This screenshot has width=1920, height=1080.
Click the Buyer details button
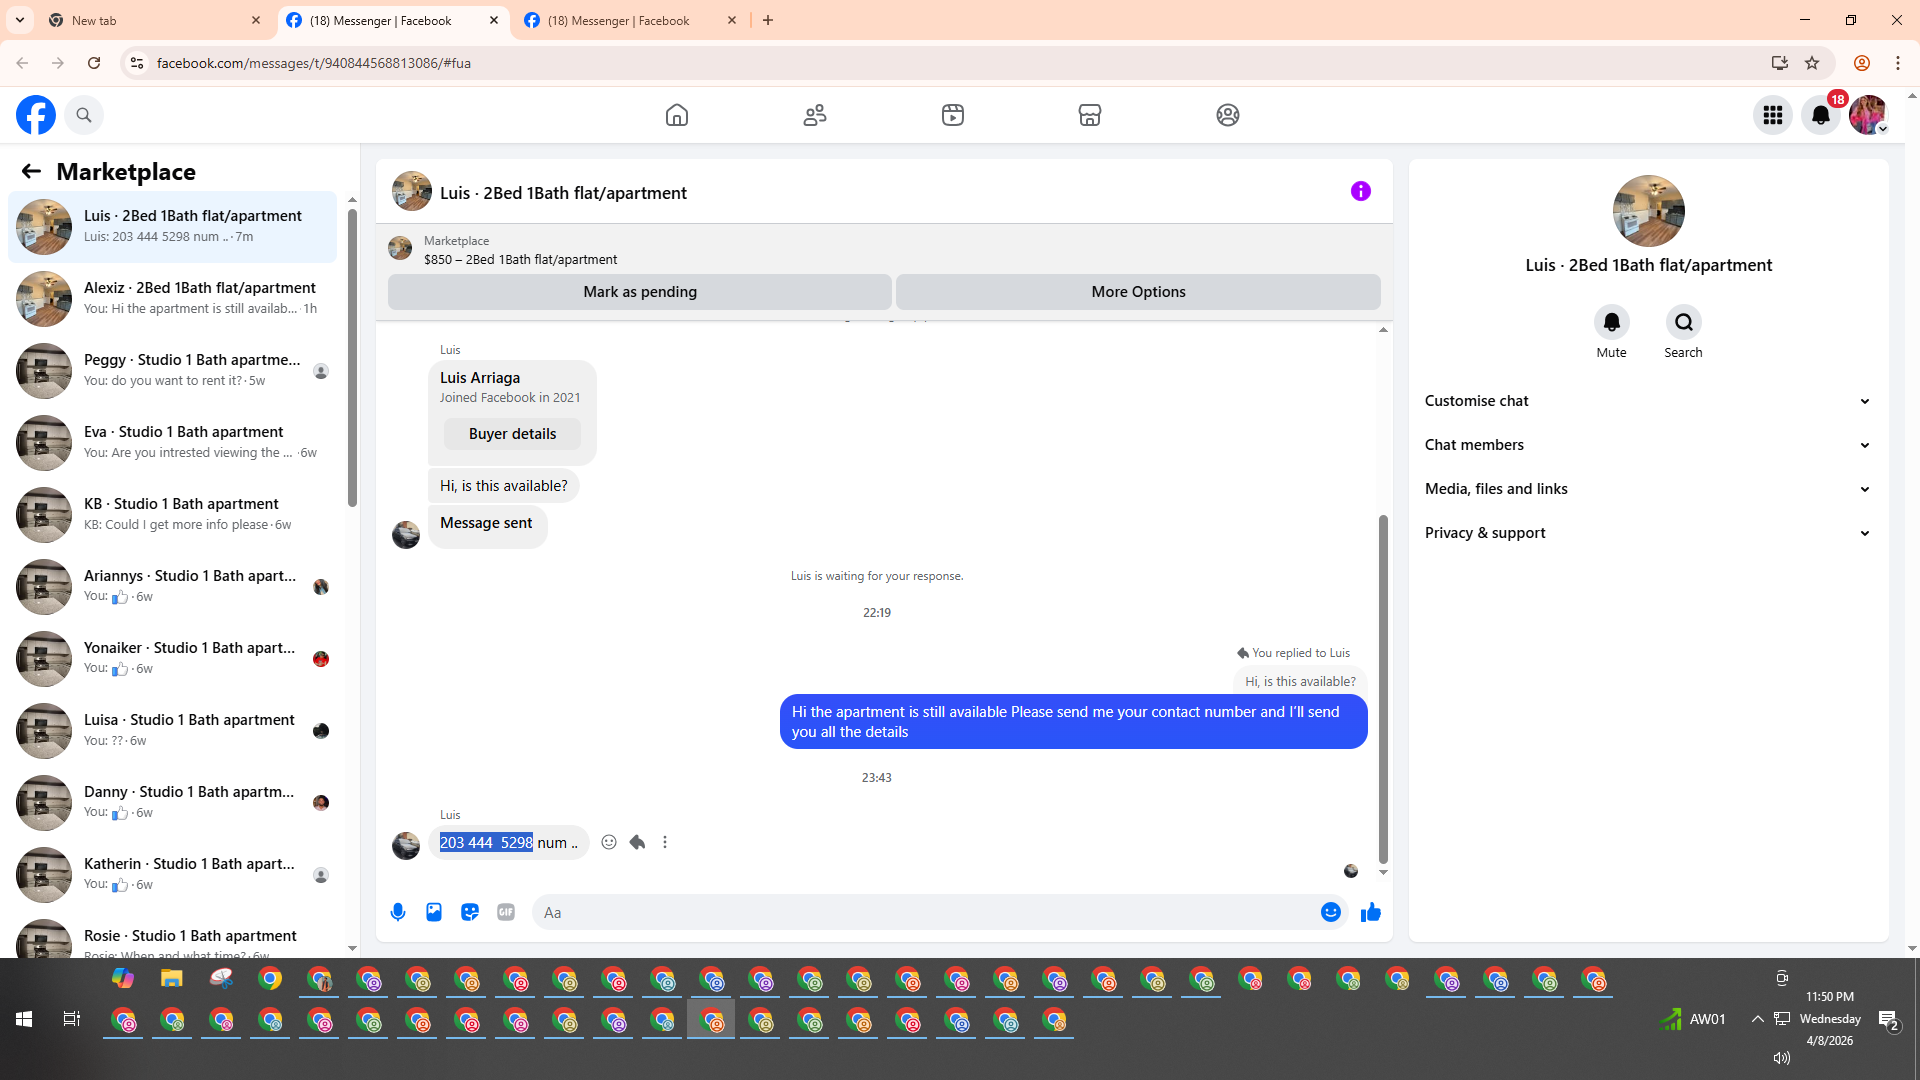512,434
